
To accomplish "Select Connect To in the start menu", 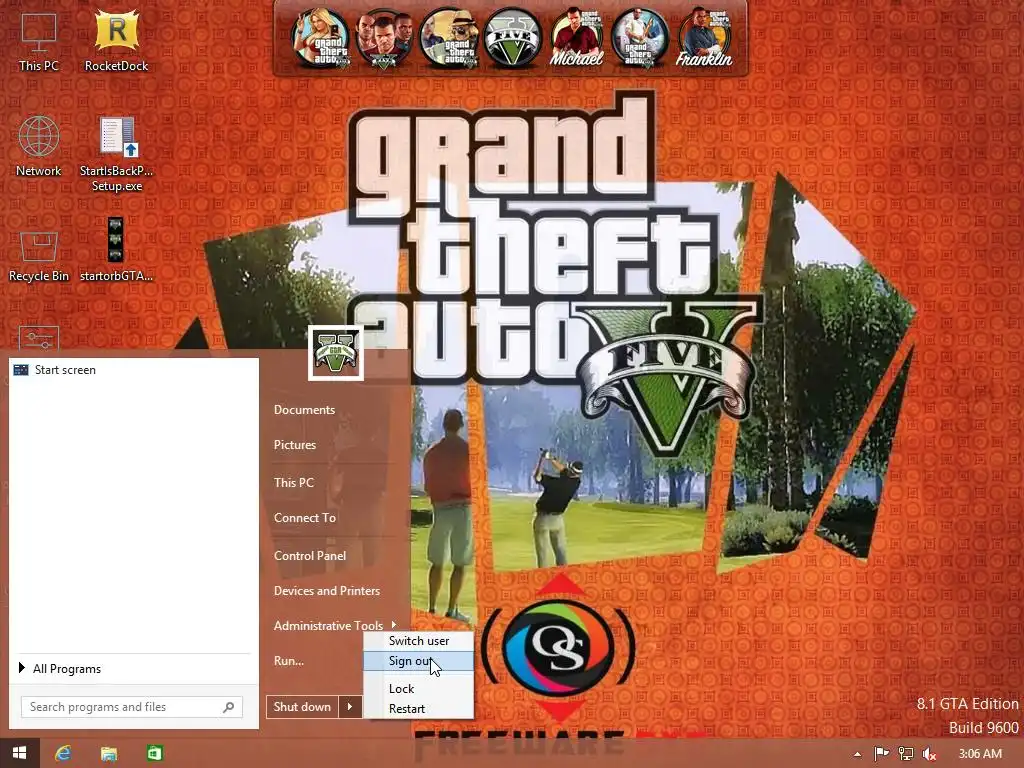I will 304,518.
